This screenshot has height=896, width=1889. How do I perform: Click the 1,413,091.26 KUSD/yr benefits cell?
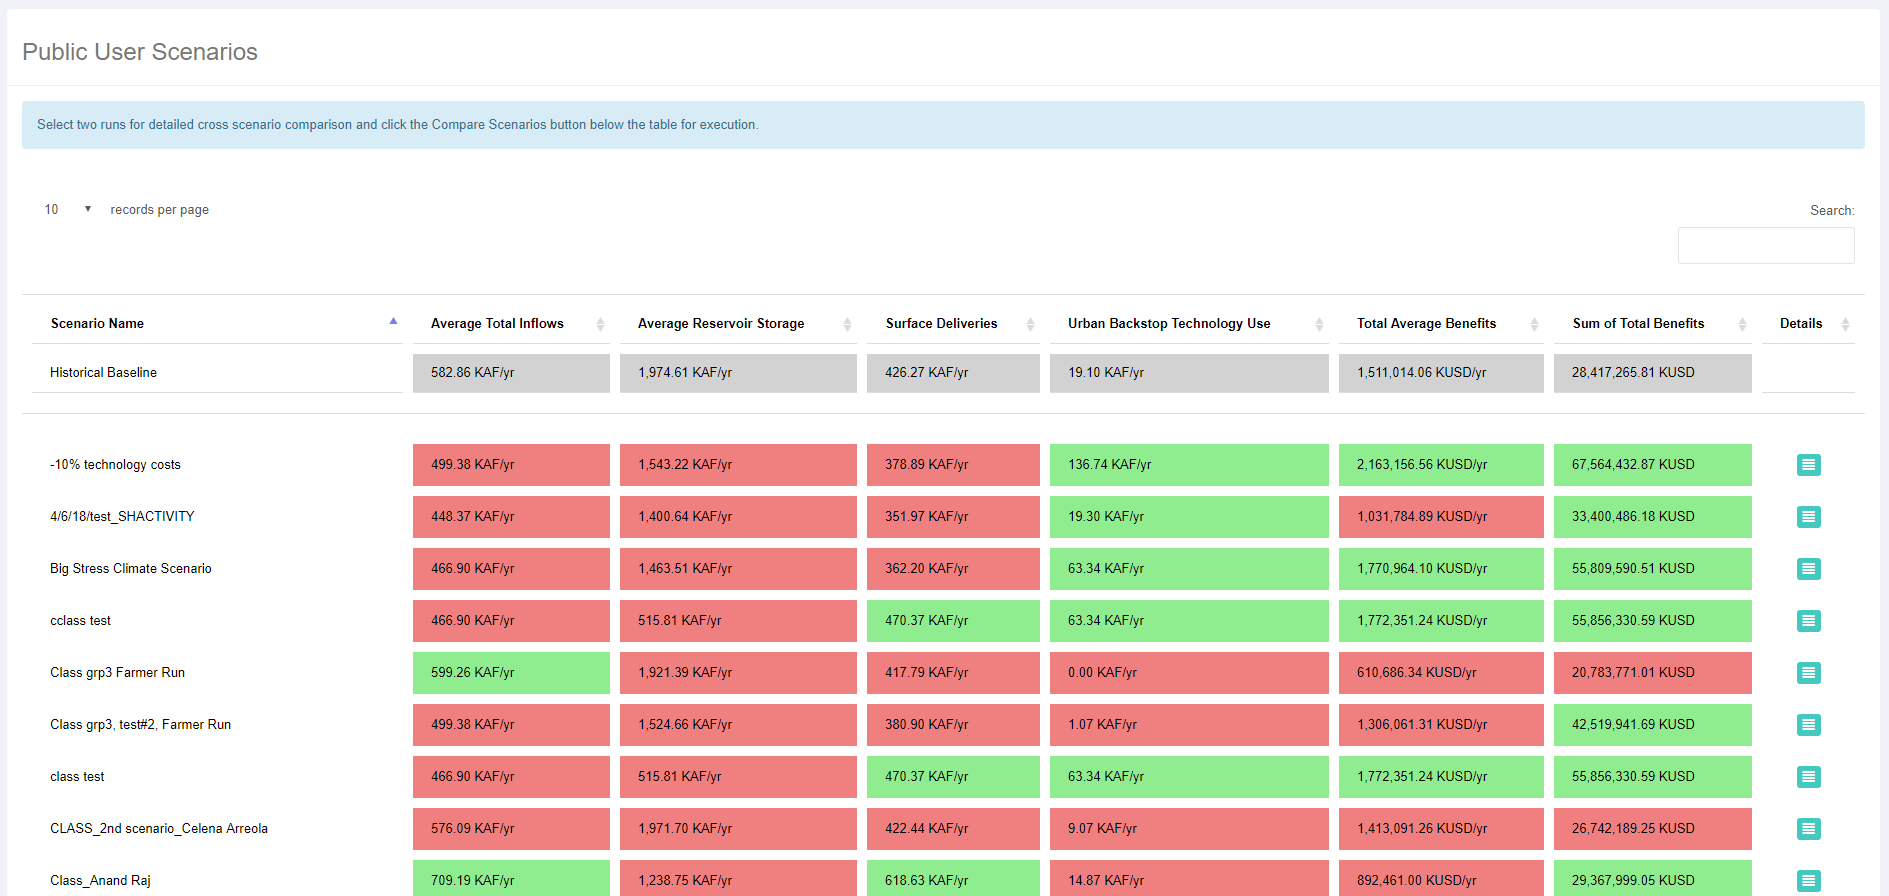[x=1441, y=829]
